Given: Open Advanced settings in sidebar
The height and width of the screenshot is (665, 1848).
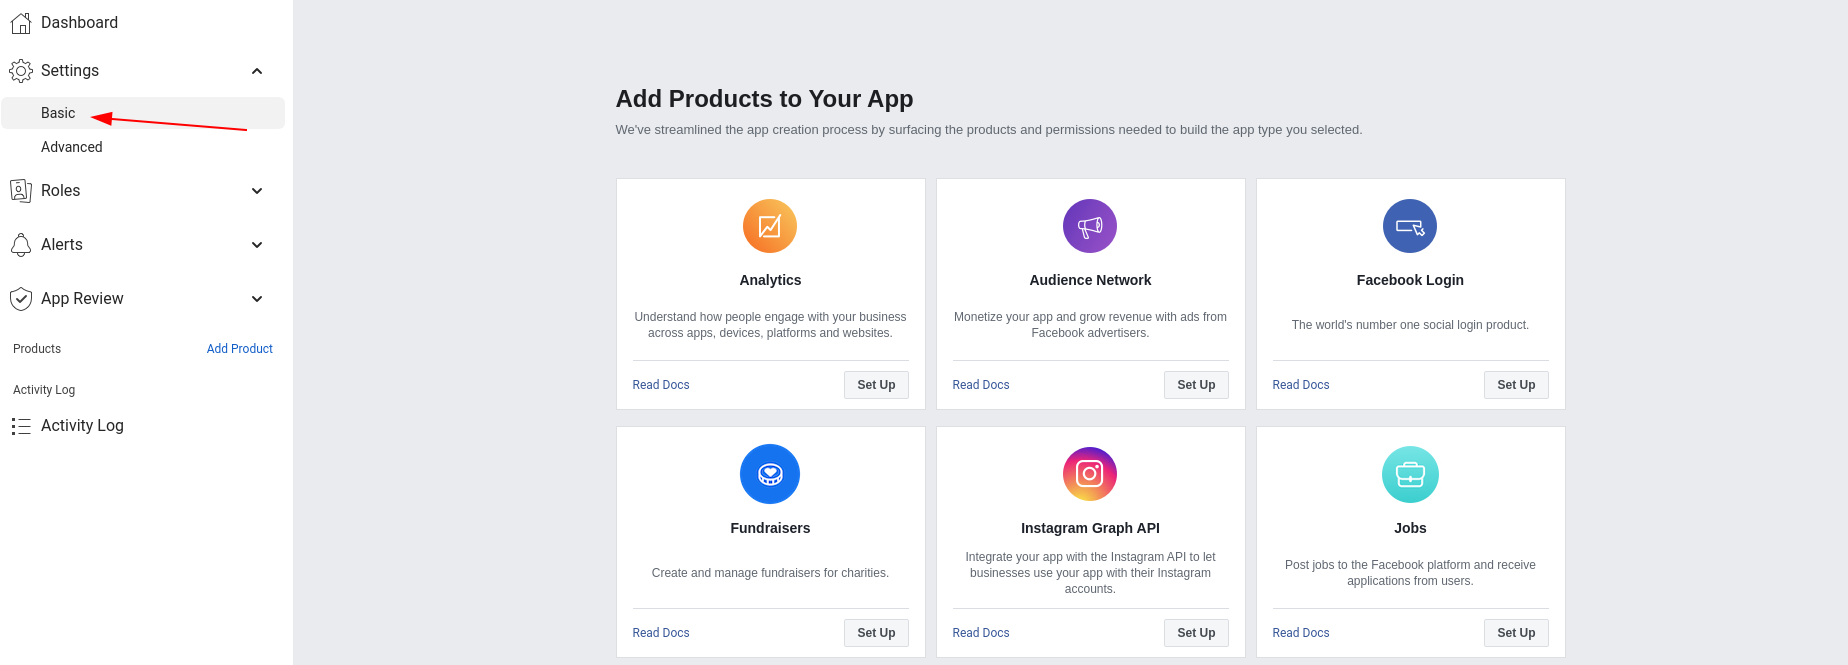Looking at the screenshot, I should pyautogui.click(x=72, y=147).
